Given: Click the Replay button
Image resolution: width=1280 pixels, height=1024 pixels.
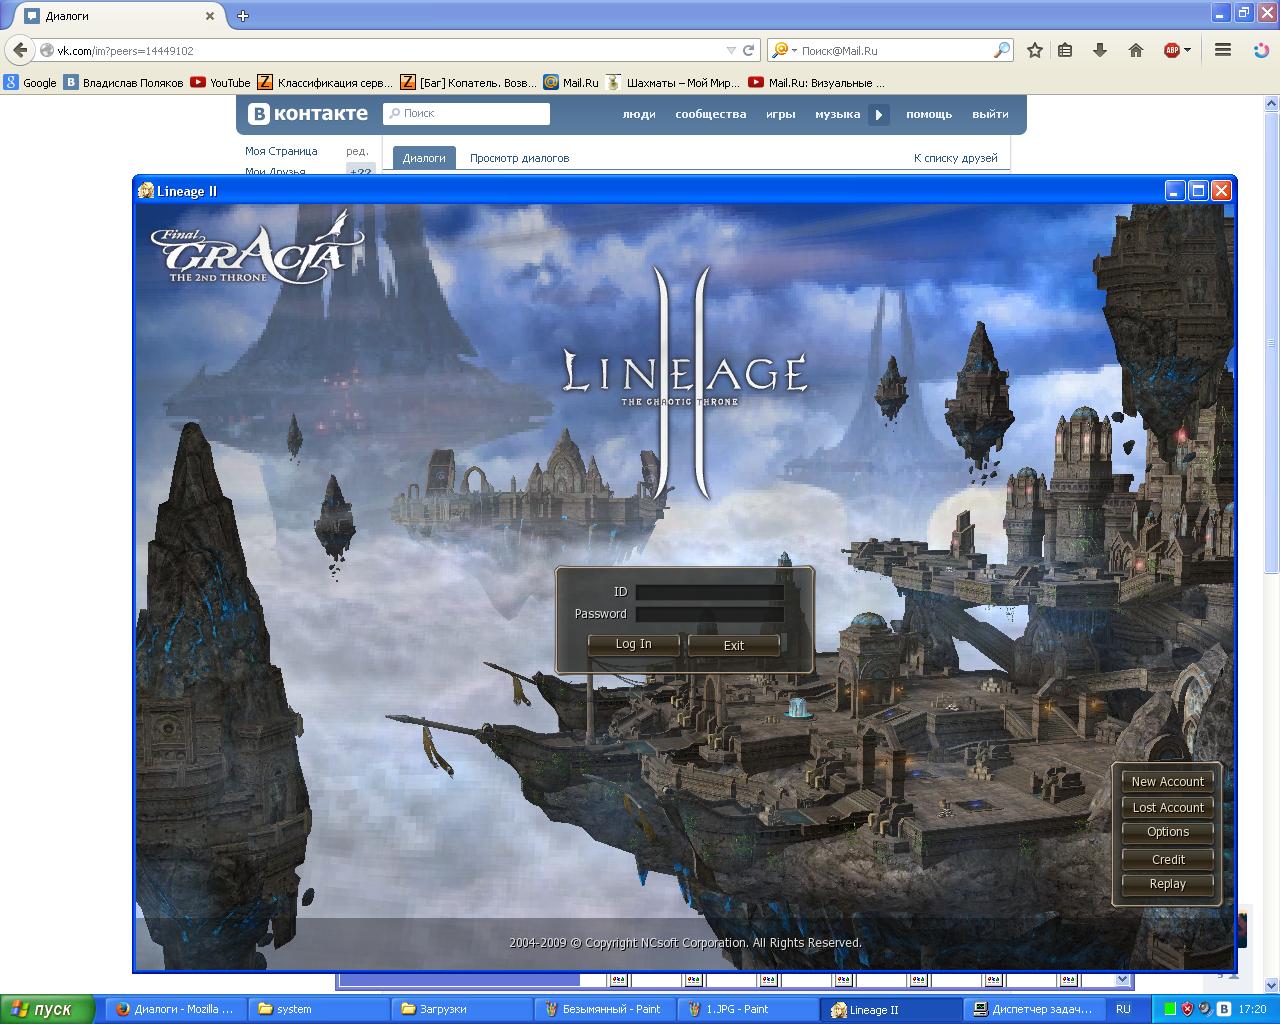Looking at the screenshot, I should (x=1167, y=884).
